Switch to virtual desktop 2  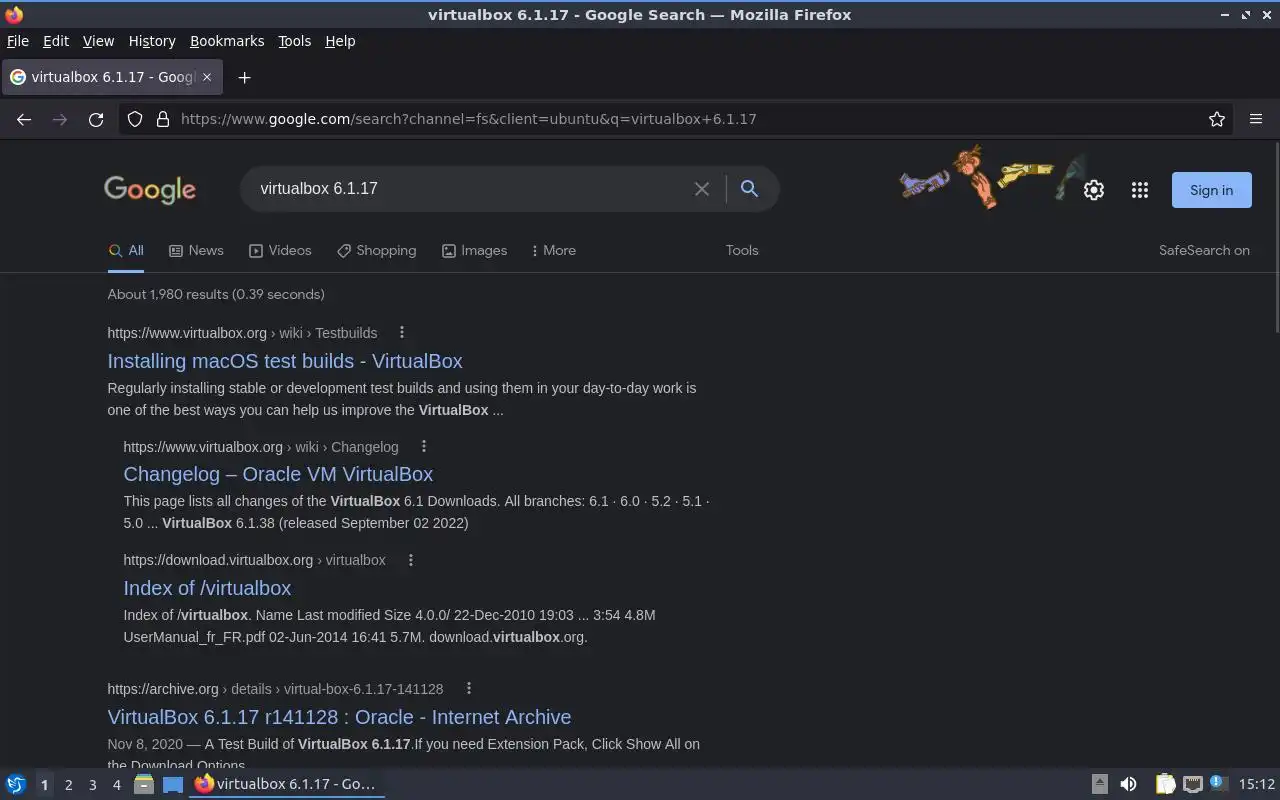click(68, 785)
